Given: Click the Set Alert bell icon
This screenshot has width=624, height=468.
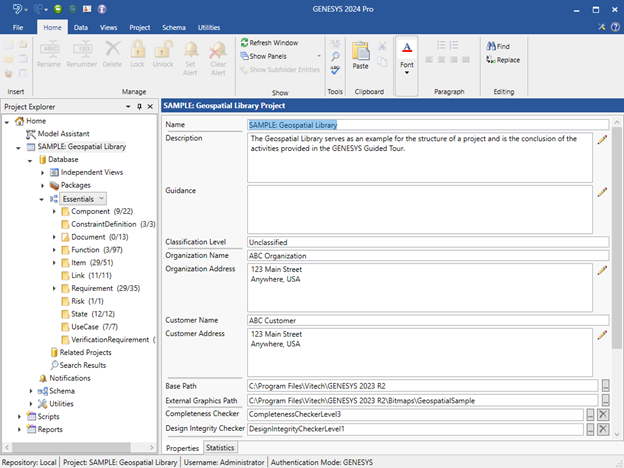Looking at the screenshot, I should [191, 50].
